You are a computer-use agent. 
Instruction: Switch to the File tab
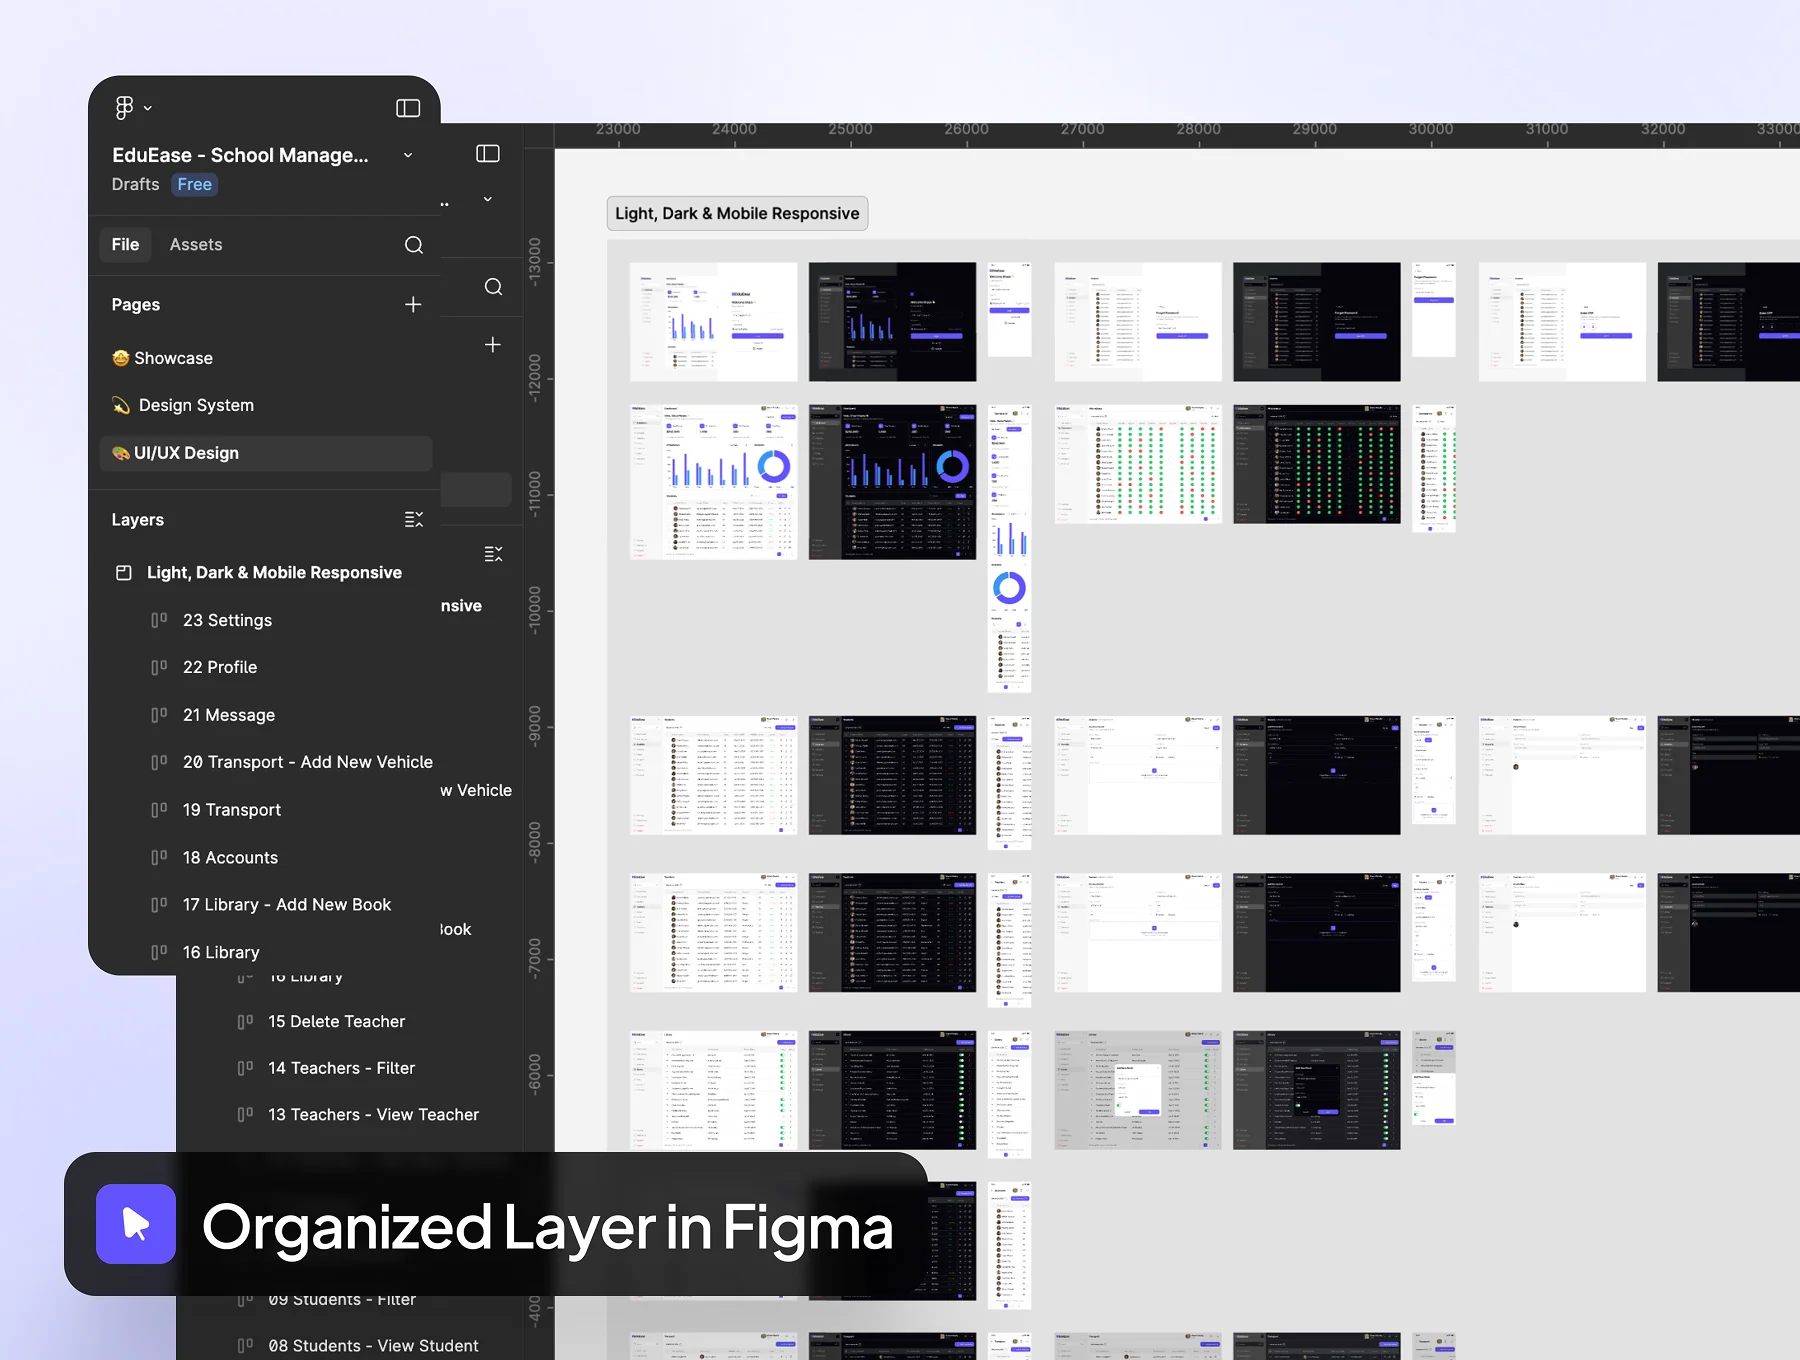126,244
